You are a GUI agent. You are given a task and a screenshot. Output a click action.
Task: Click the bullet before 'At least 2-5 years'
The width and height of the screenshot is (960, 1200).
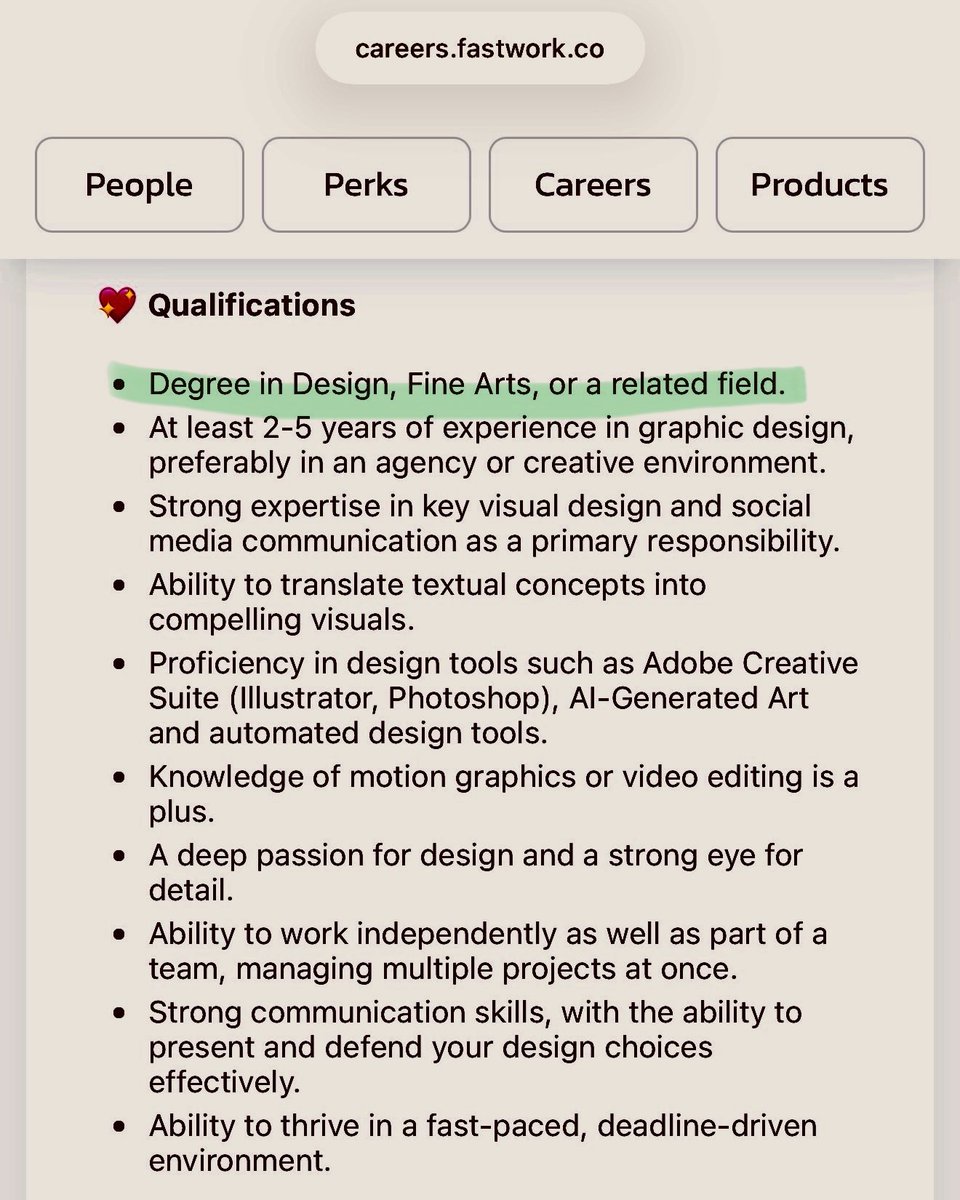[120, 429]
